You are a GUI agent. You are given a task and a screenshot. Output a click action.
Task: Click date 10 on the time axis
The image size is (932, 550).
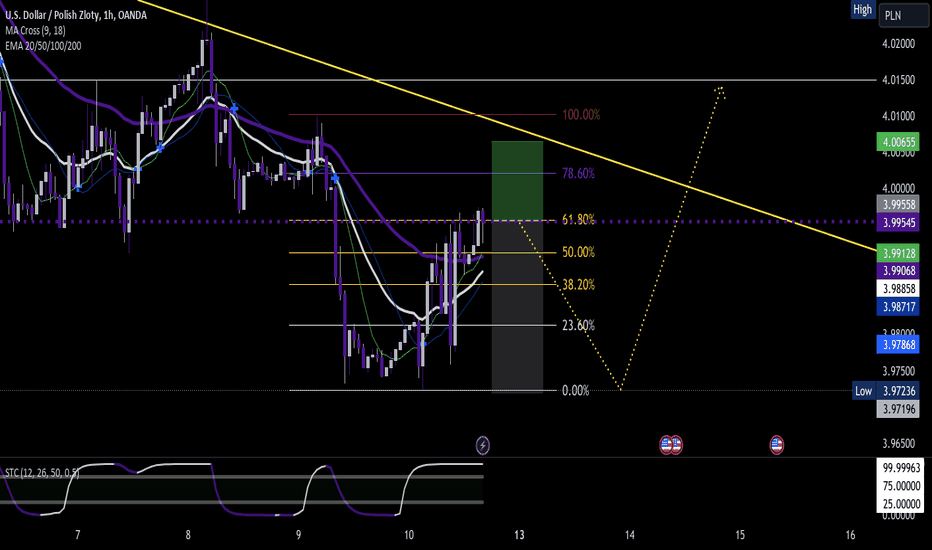[x=409, y=535]
